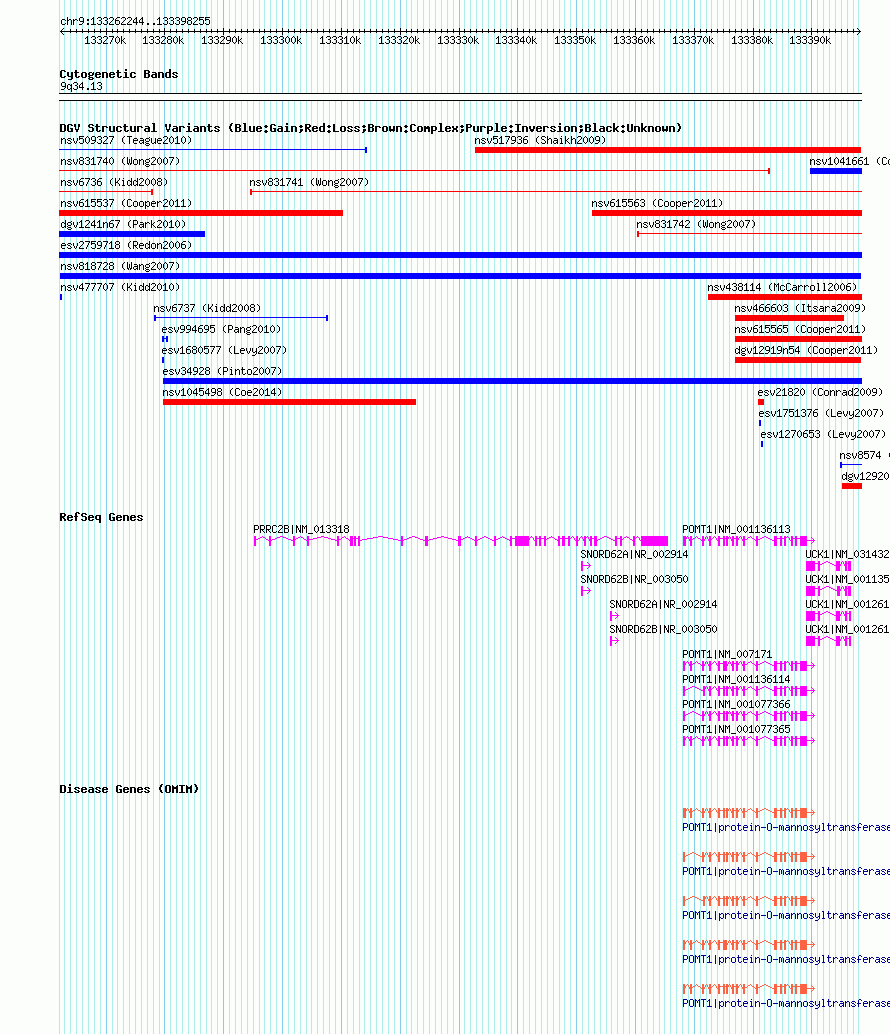
Task: Open the nsv831740 (Wong2007) variant label
Action: coord(120,162)
